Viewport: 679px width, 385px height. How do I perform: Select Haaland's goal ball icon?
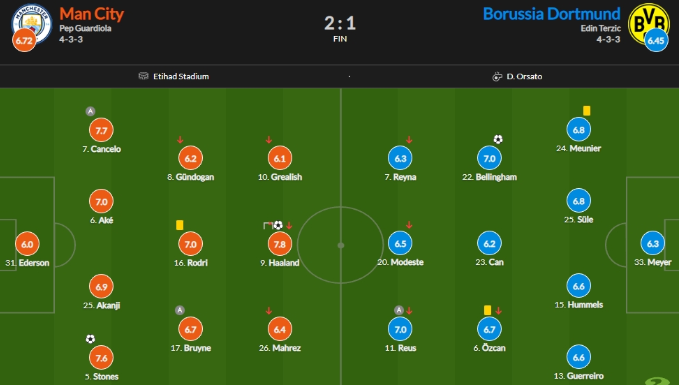(278, 225)
